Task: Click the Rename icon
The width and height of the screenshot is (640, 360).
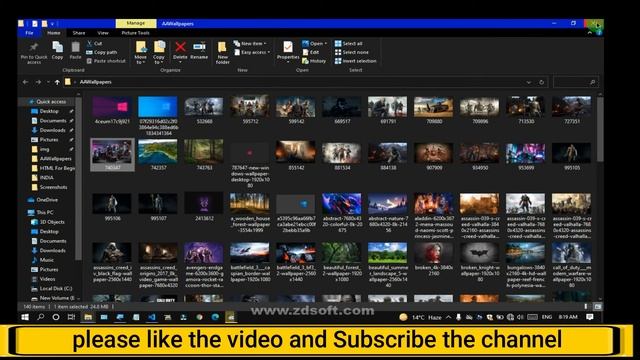Action: click(x=199, y=47)
